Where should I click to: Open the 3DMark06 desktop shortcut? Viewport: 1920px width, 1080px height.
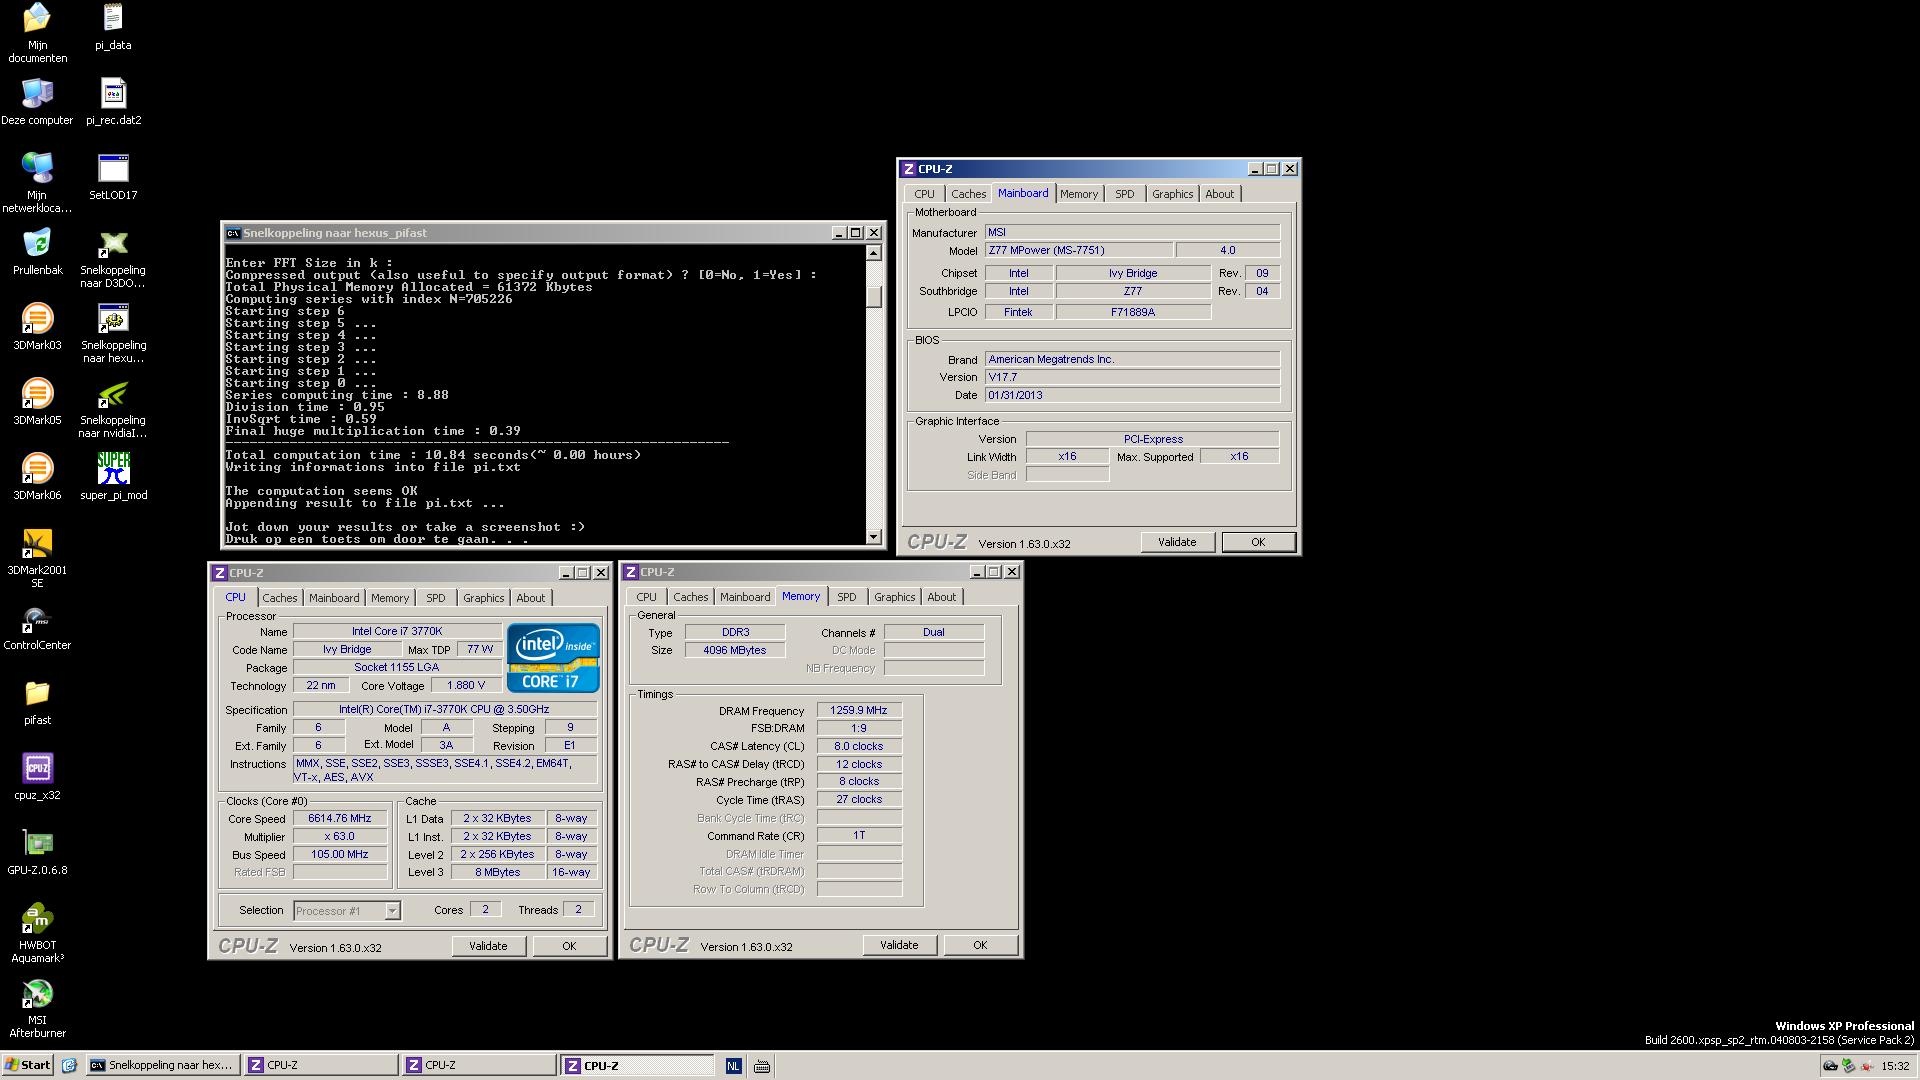(x=37, y=469)
